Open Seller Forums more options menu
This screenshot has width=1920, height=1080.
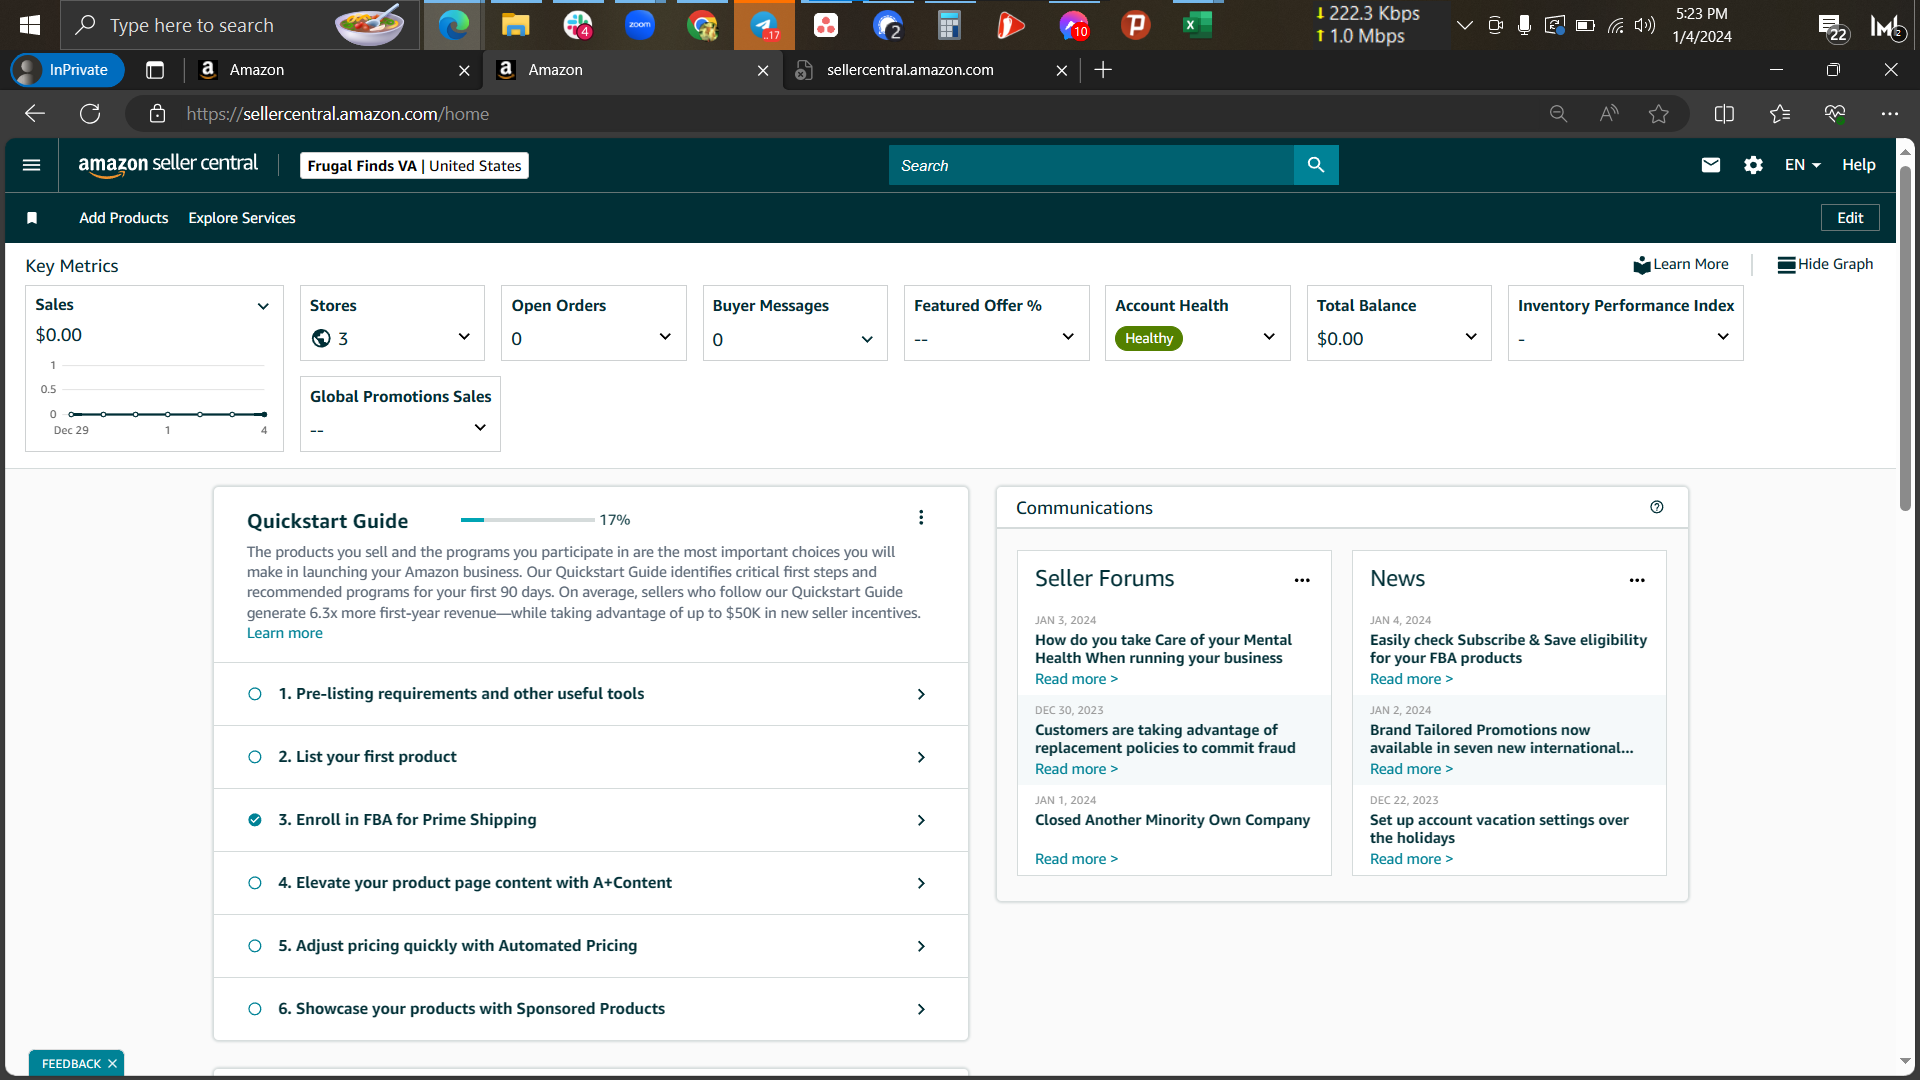click(x=1302, y=580)
